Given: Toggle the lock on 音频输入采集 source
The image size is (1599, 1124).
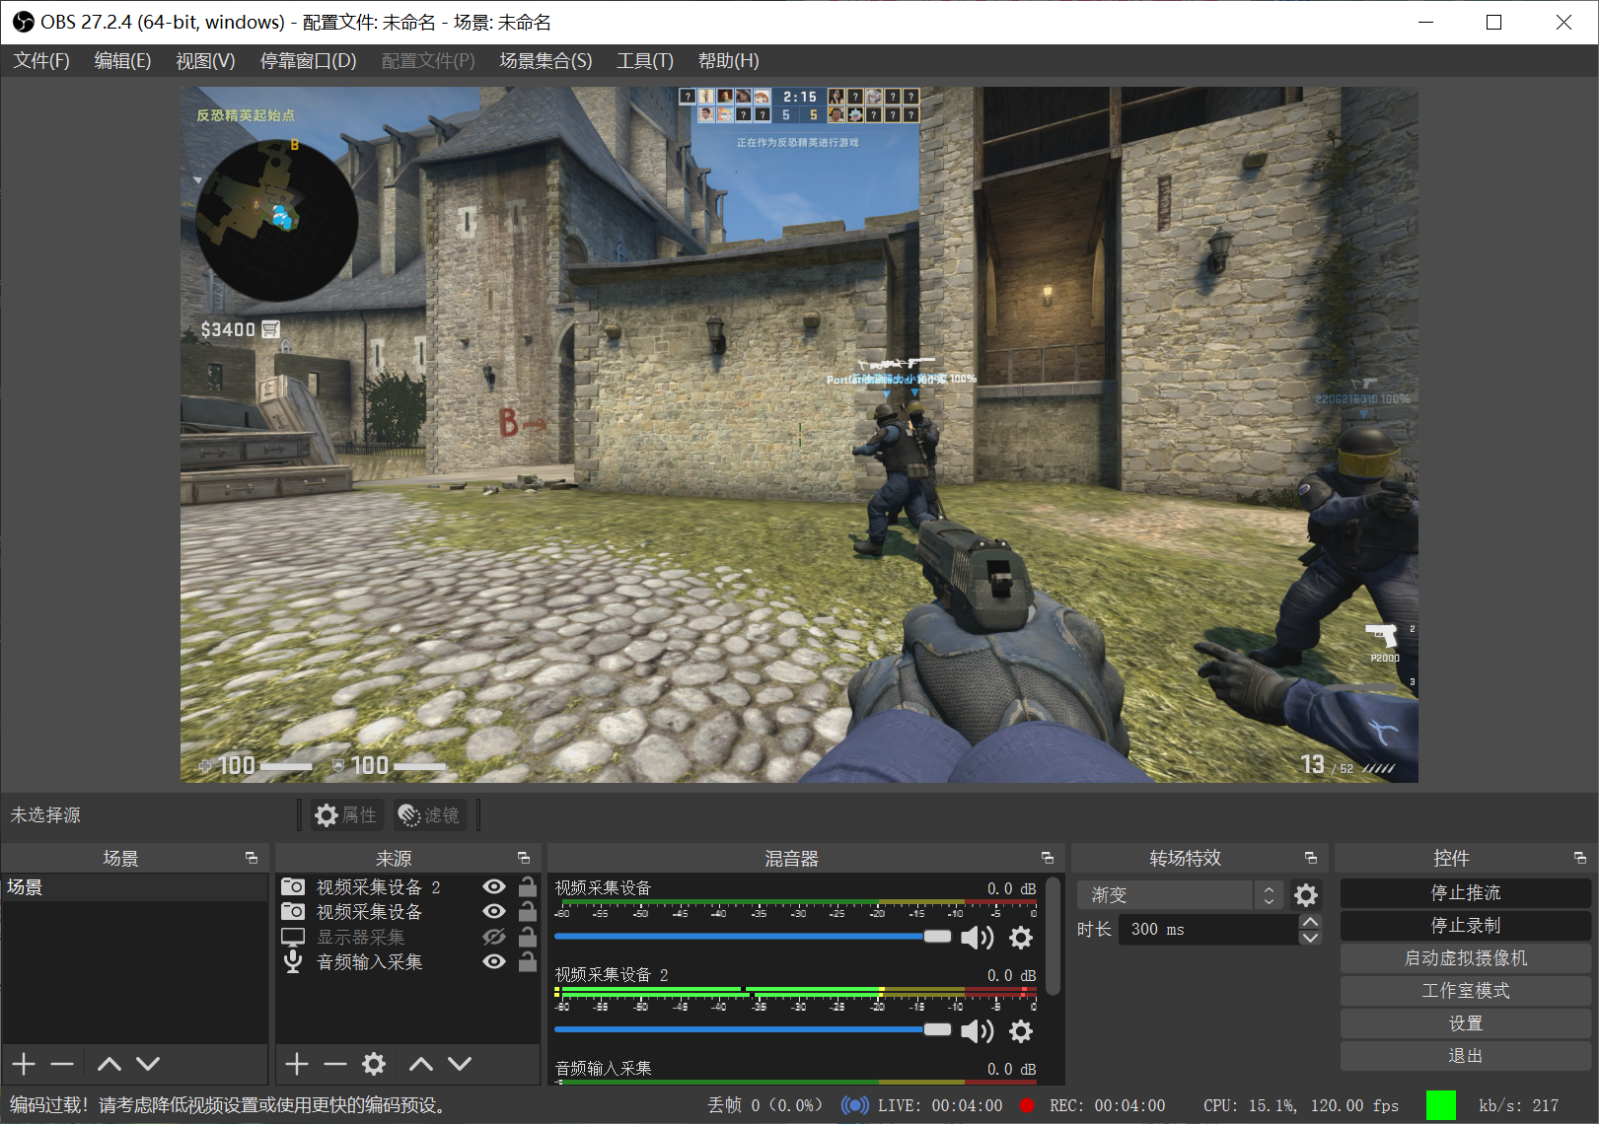Looking at the screenshot, I should click(527, 962).
